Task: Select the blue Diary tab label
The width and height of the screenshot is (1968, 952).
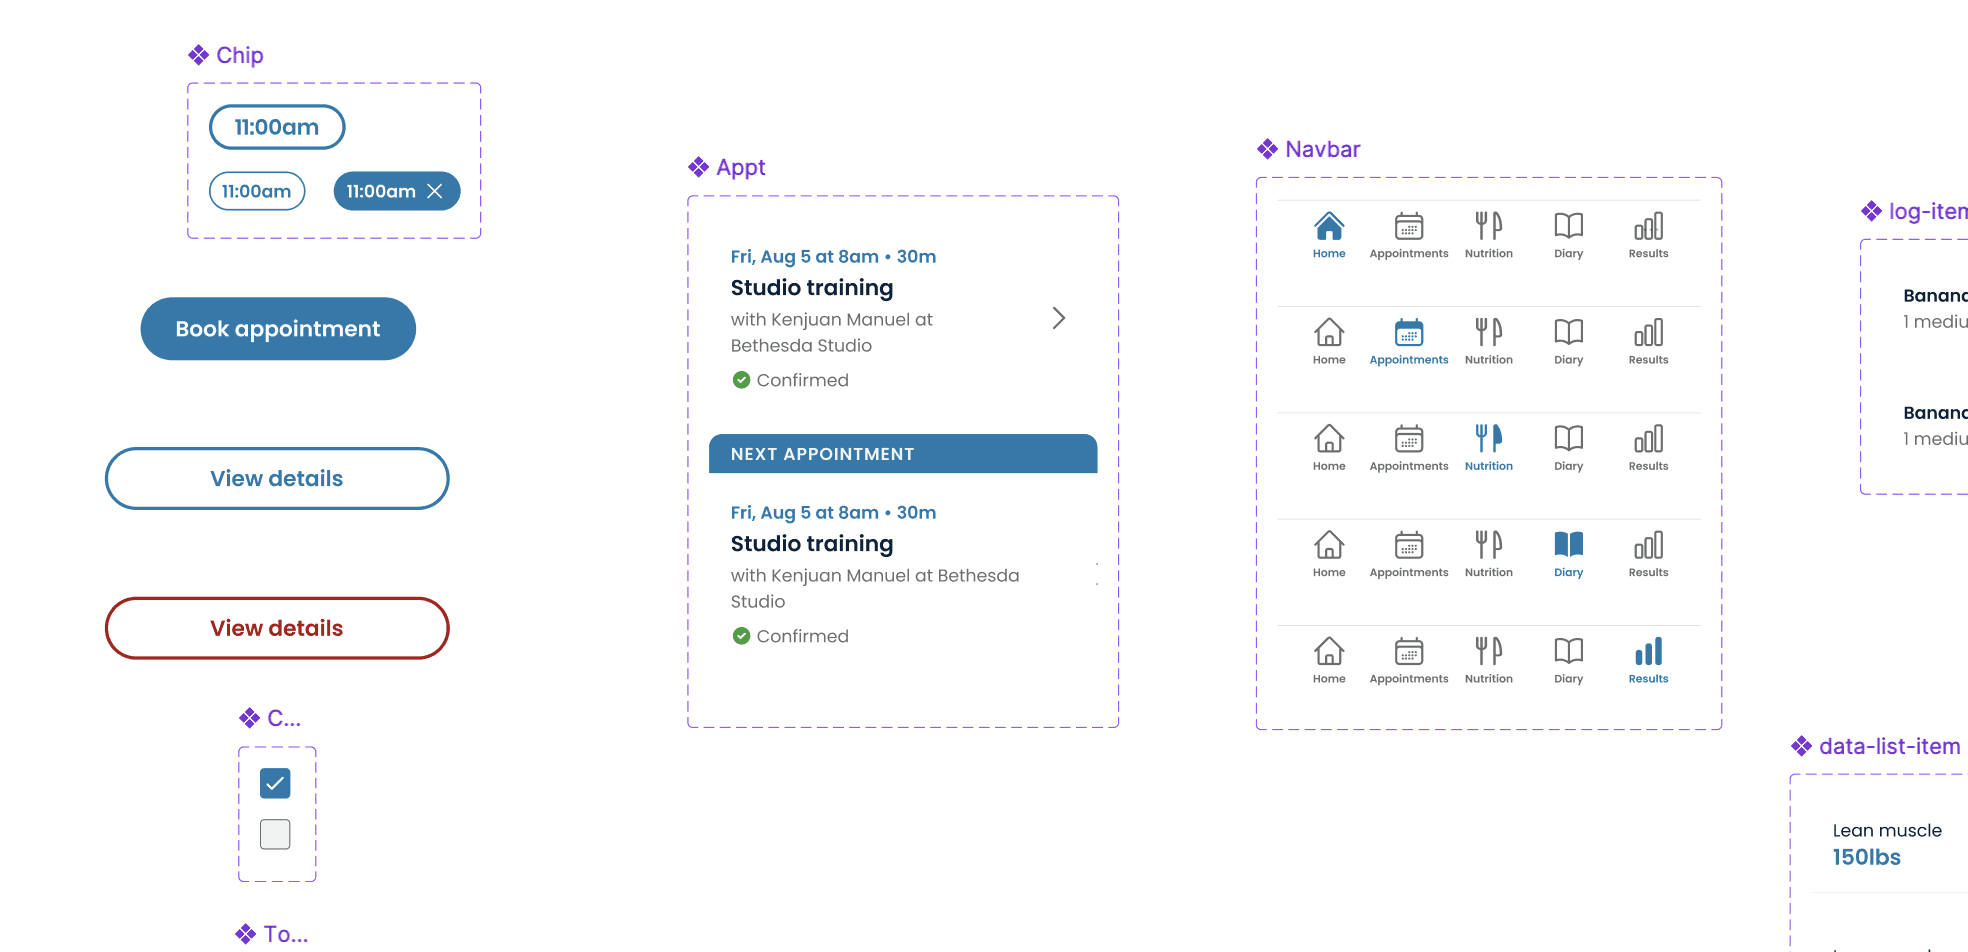Action: pyautogui.click(x=1569, y=572)
